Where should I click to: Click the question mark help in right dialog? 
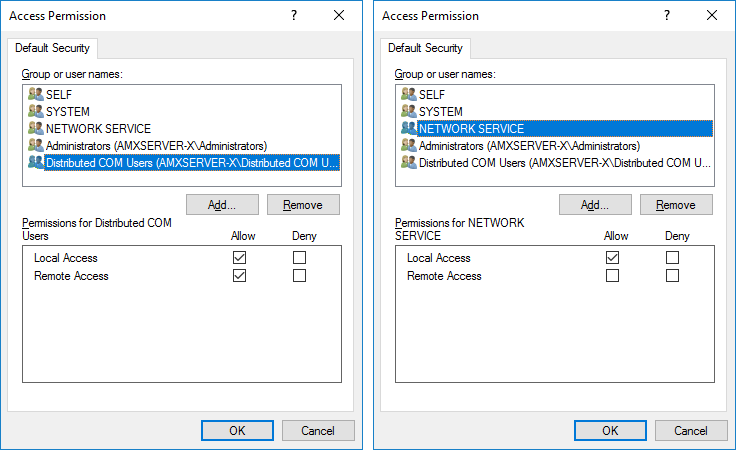(667, 16)
